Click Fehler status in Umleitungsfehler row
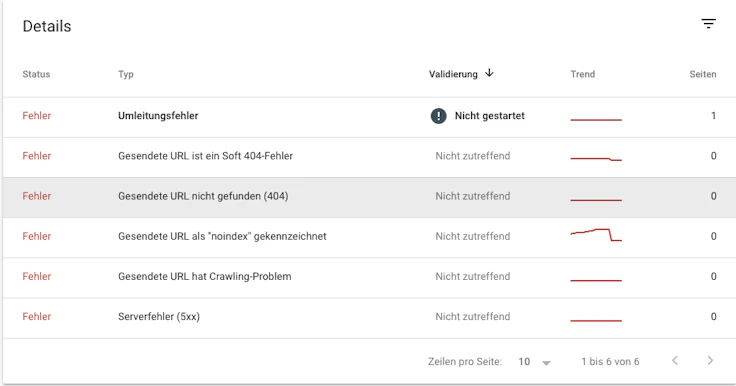 37,116
